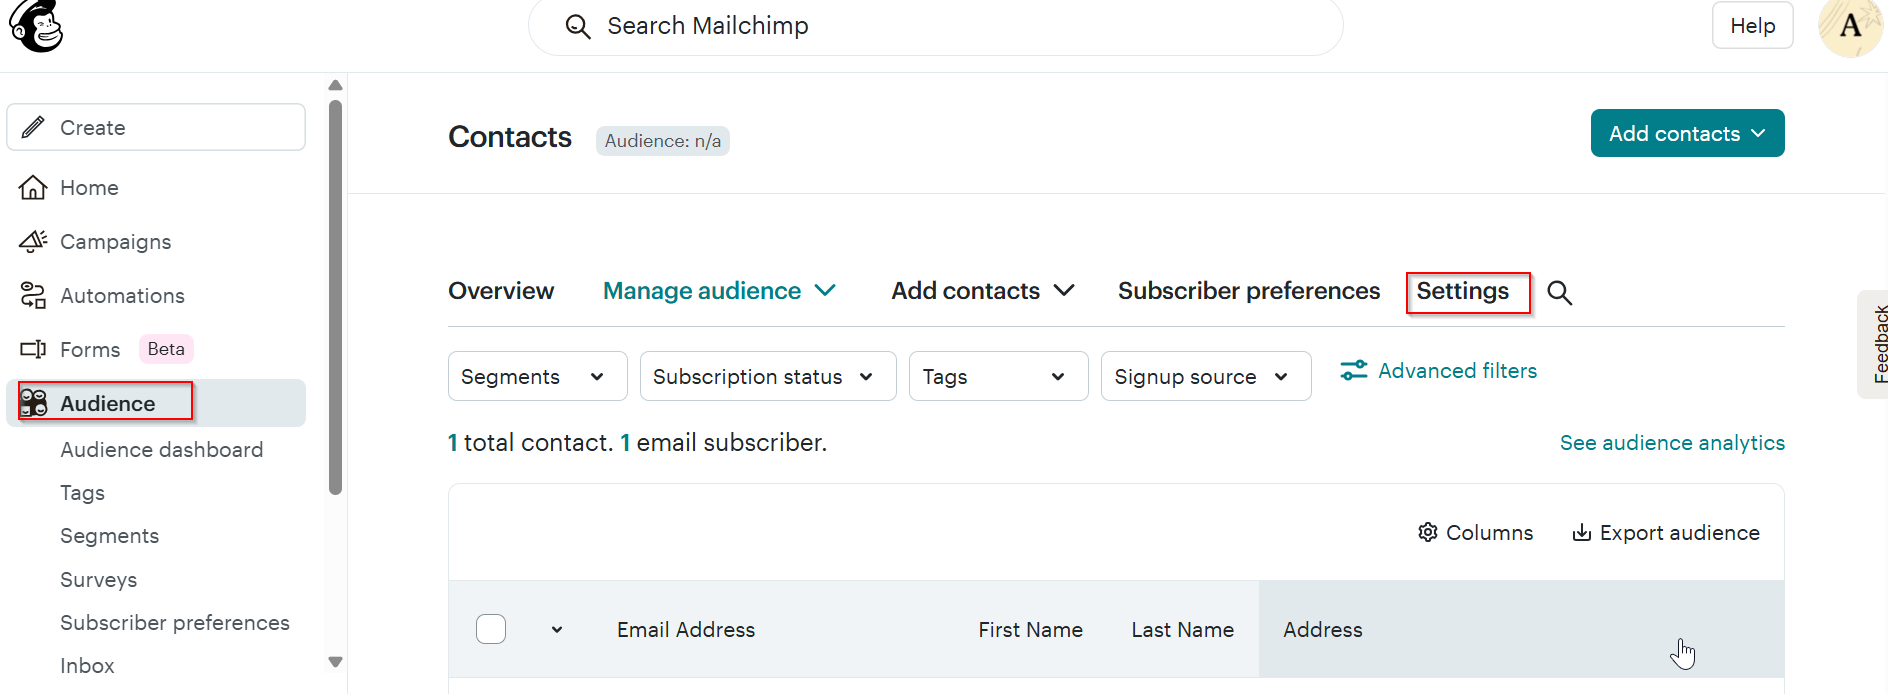Switch to the Overview tab
Screen dimensions: 1888x694
[x=501, y=291]
